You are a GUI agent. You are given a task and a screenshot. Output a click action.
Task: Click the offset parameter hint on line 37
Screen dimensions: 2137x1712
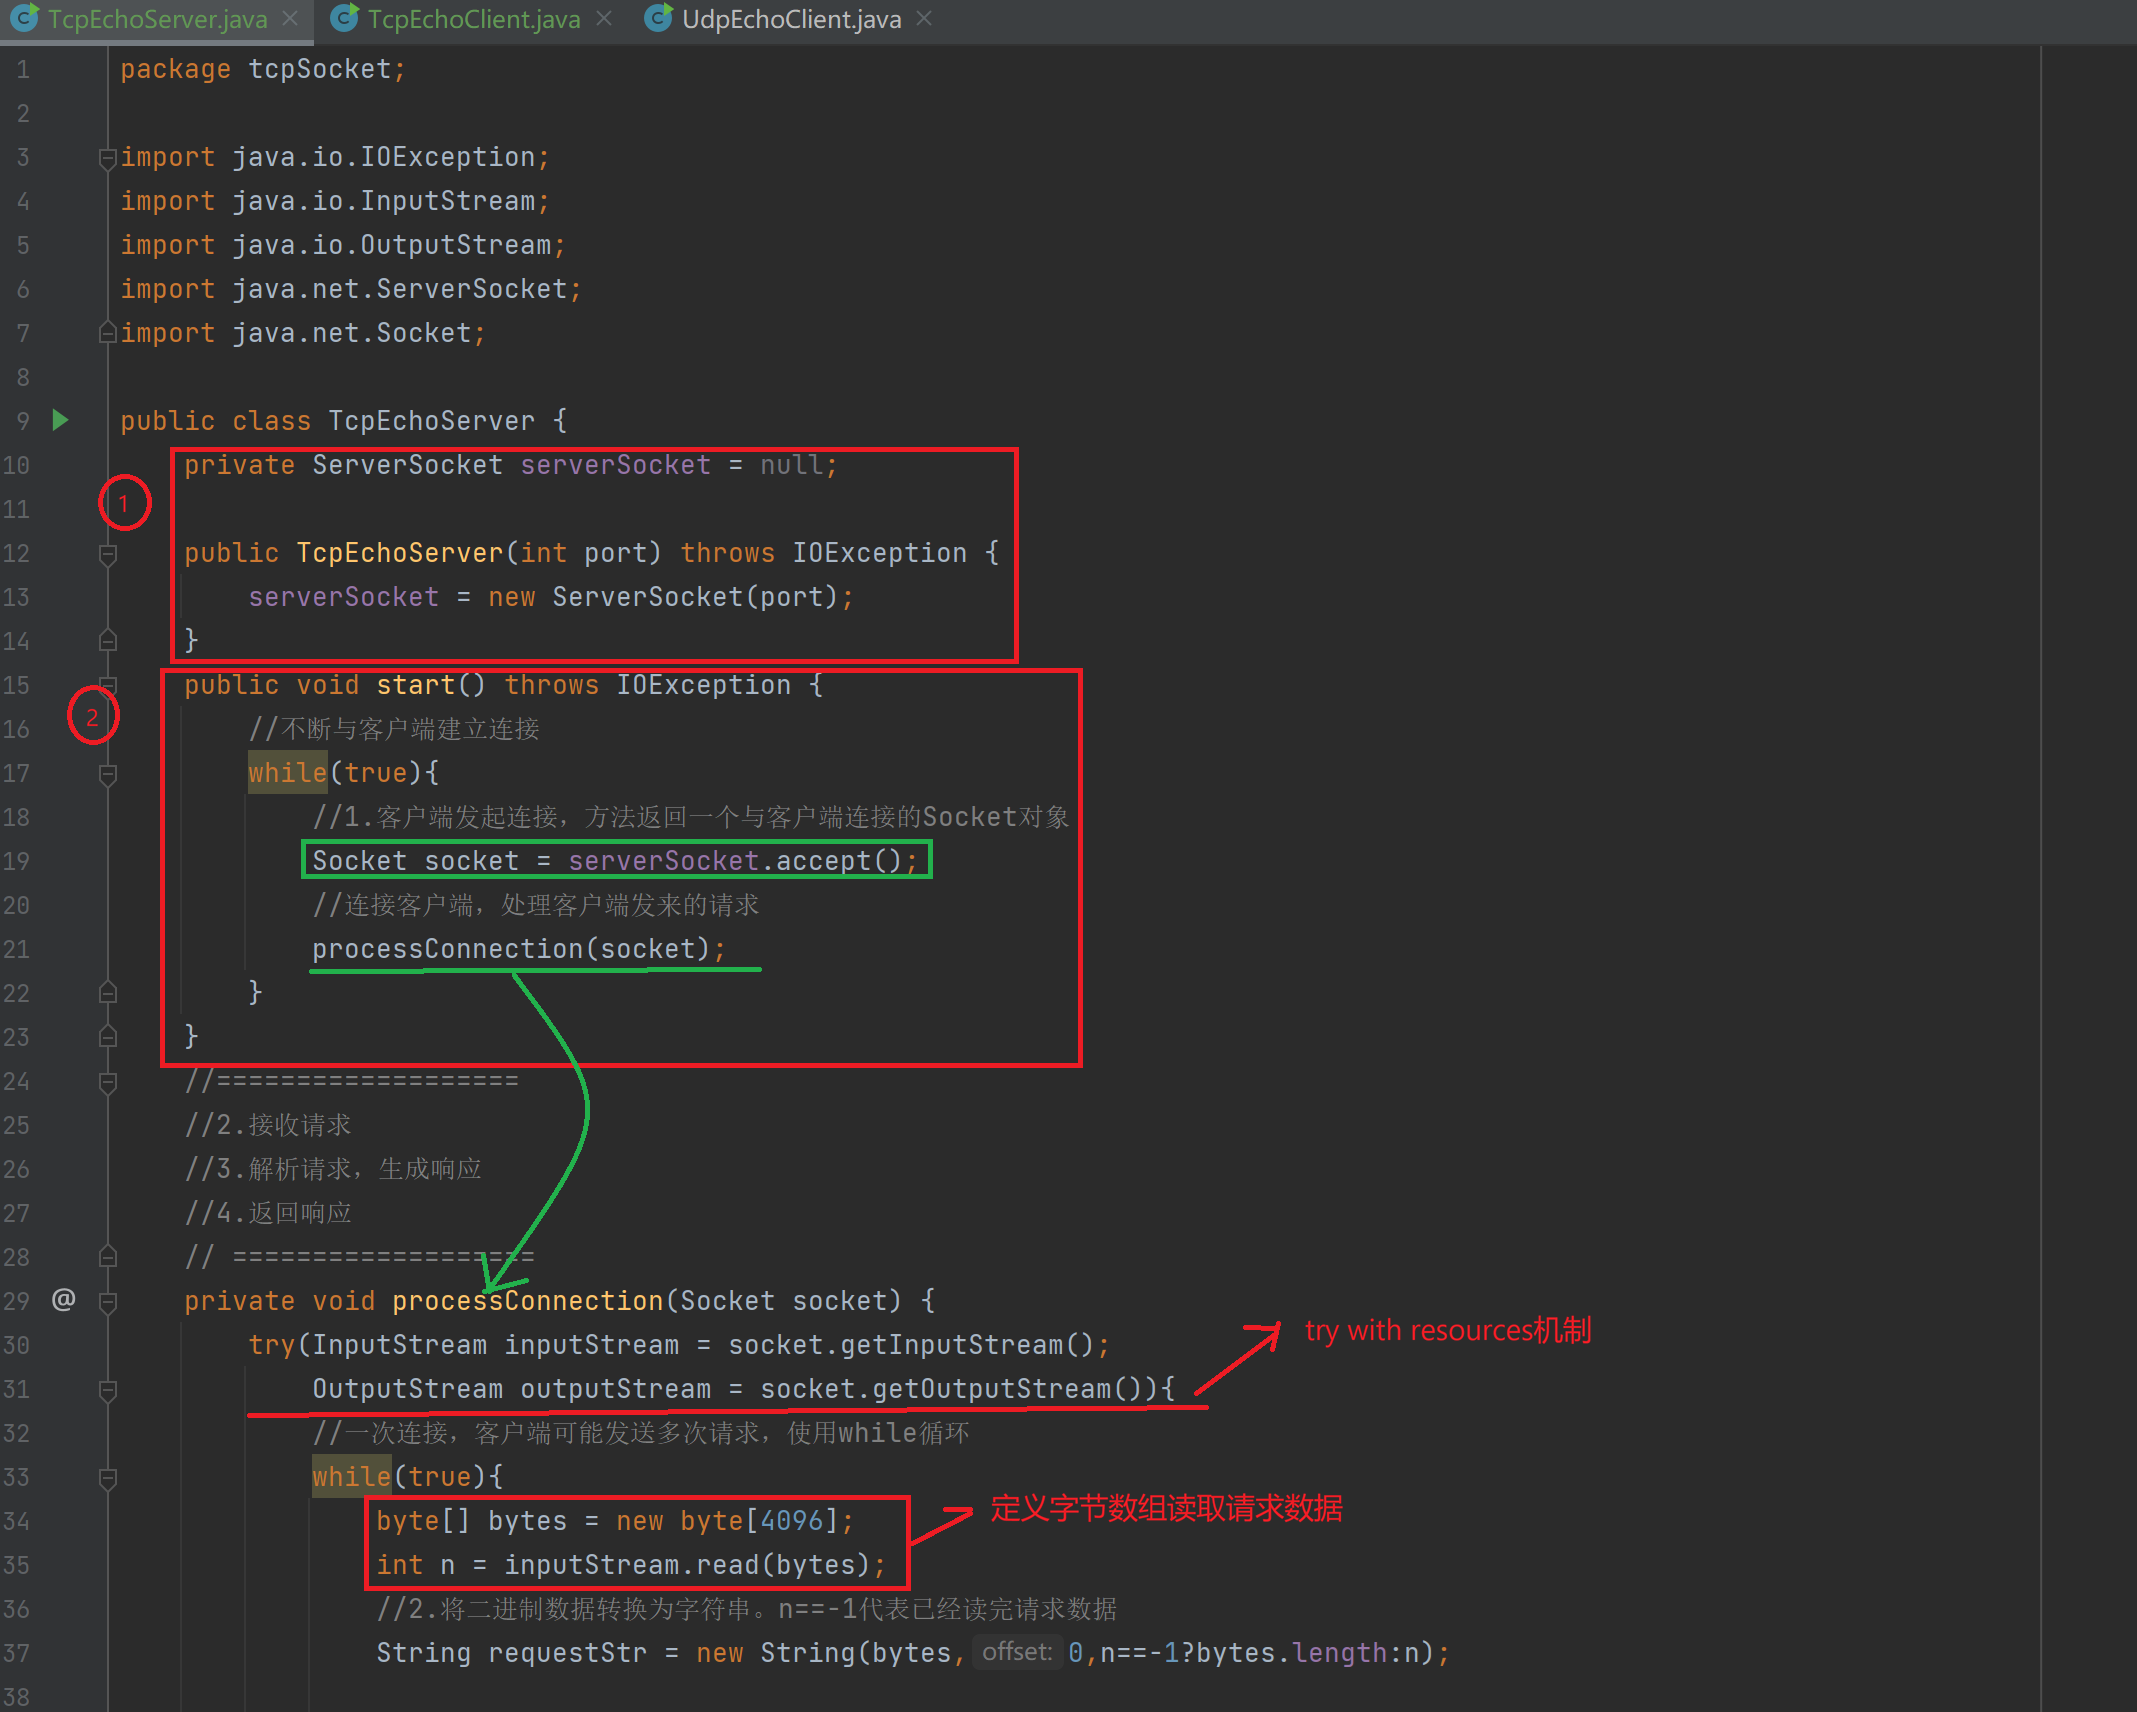(1016, 1652)
